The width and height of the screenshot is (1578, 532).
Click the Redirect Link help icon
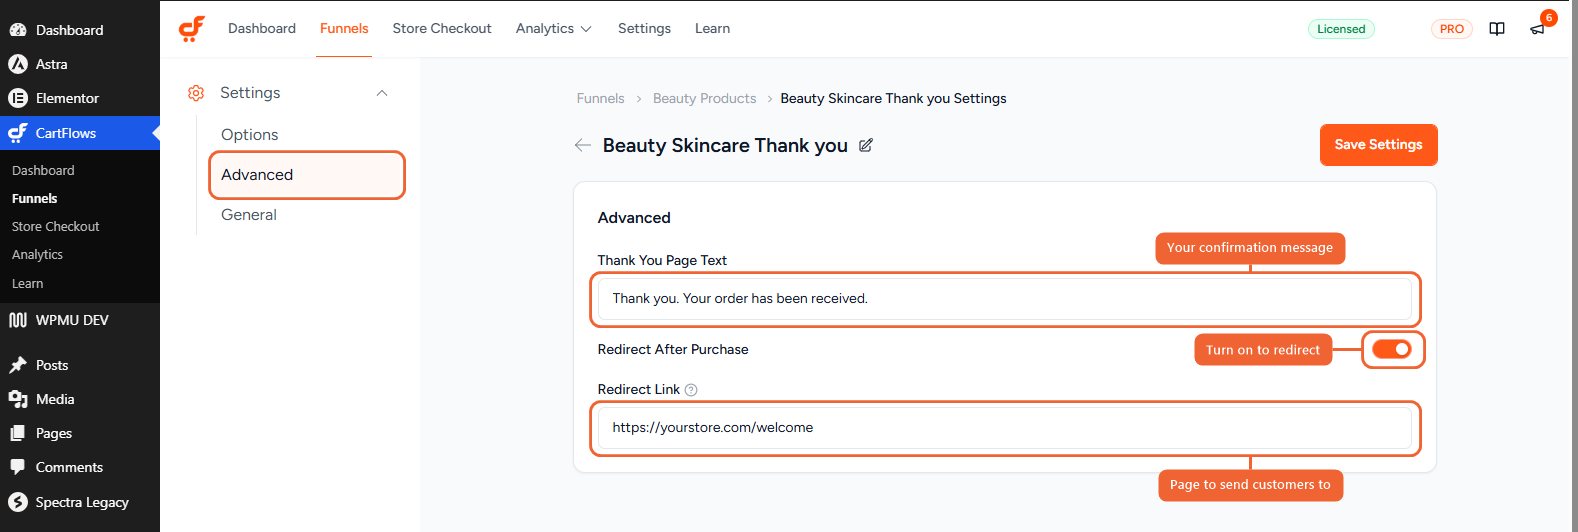[691, 390]
